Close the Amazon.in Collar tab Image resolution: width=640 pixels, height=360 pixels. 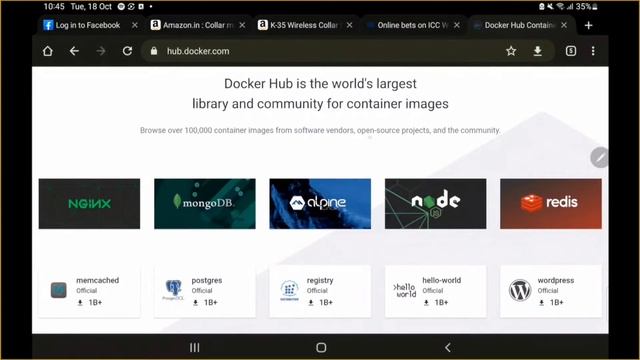(x=242, y=25)
